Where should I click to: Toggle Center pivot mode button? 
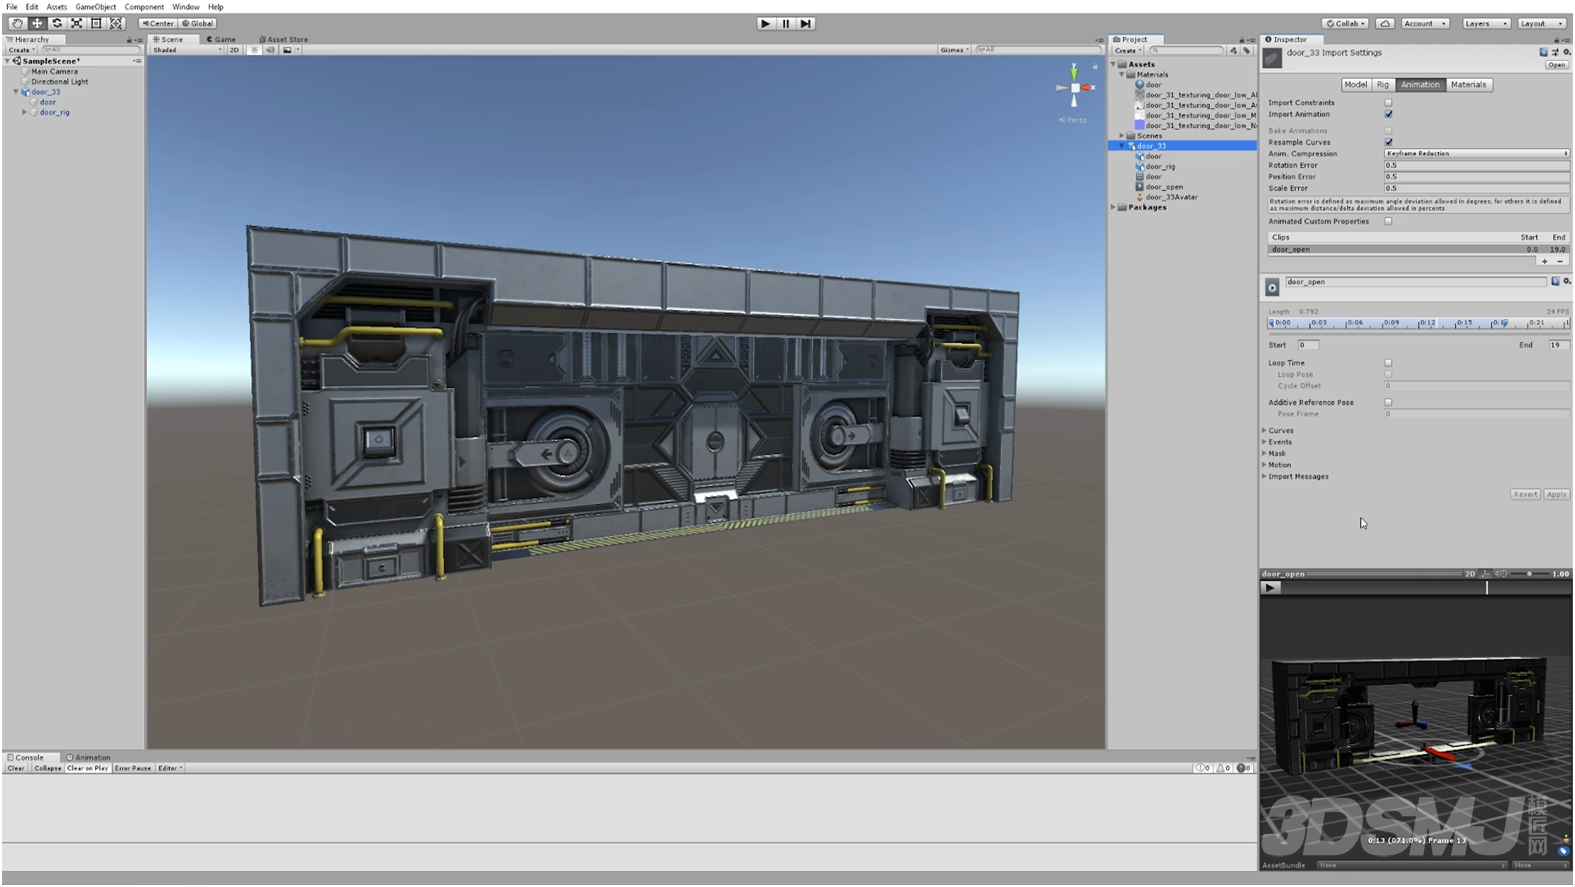[157, 23]
